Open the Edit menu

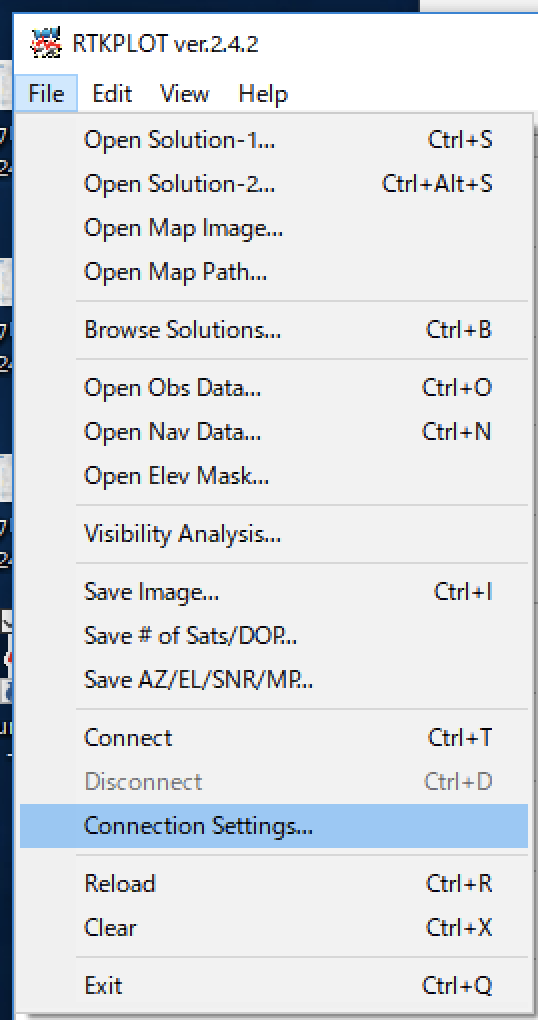coord(112,94)
